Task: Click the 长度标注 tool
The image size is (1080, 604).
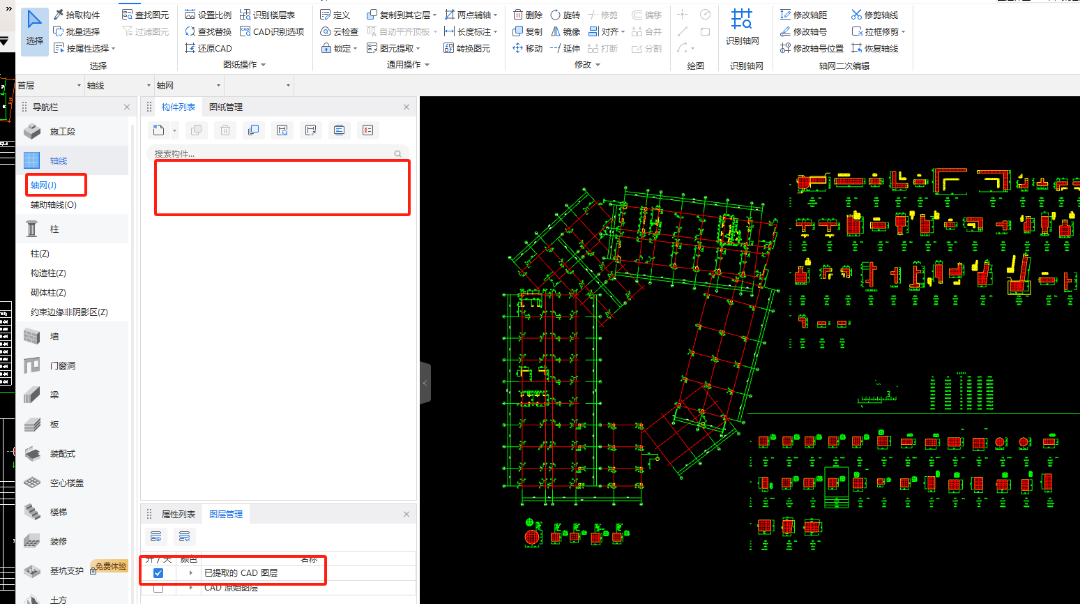Action: click(470, 32)
